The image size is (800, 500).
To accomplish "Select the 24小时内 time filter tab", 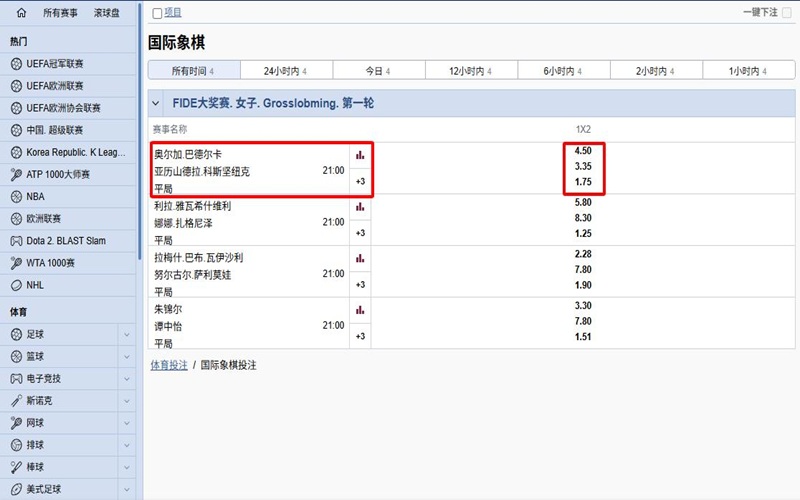I will [x=286, y=70].
